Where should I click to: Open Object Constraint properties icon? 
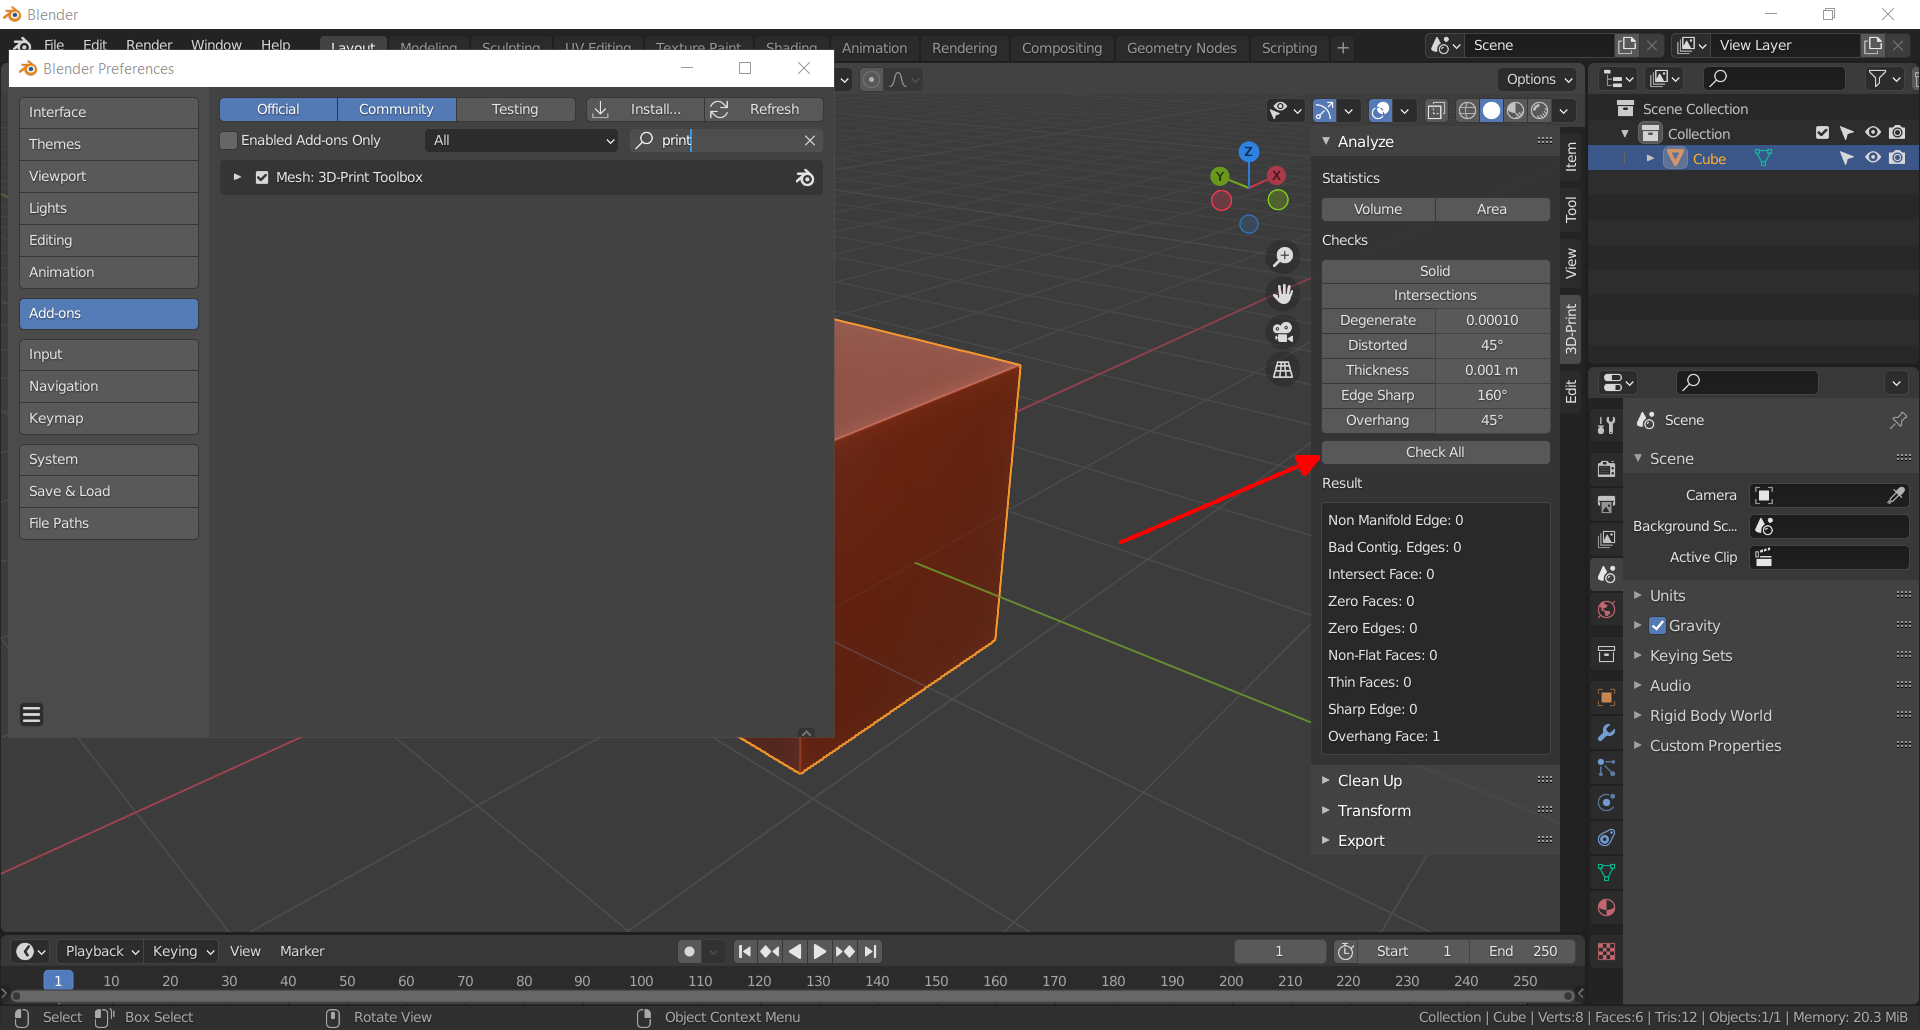click(x=1606, y=837)
